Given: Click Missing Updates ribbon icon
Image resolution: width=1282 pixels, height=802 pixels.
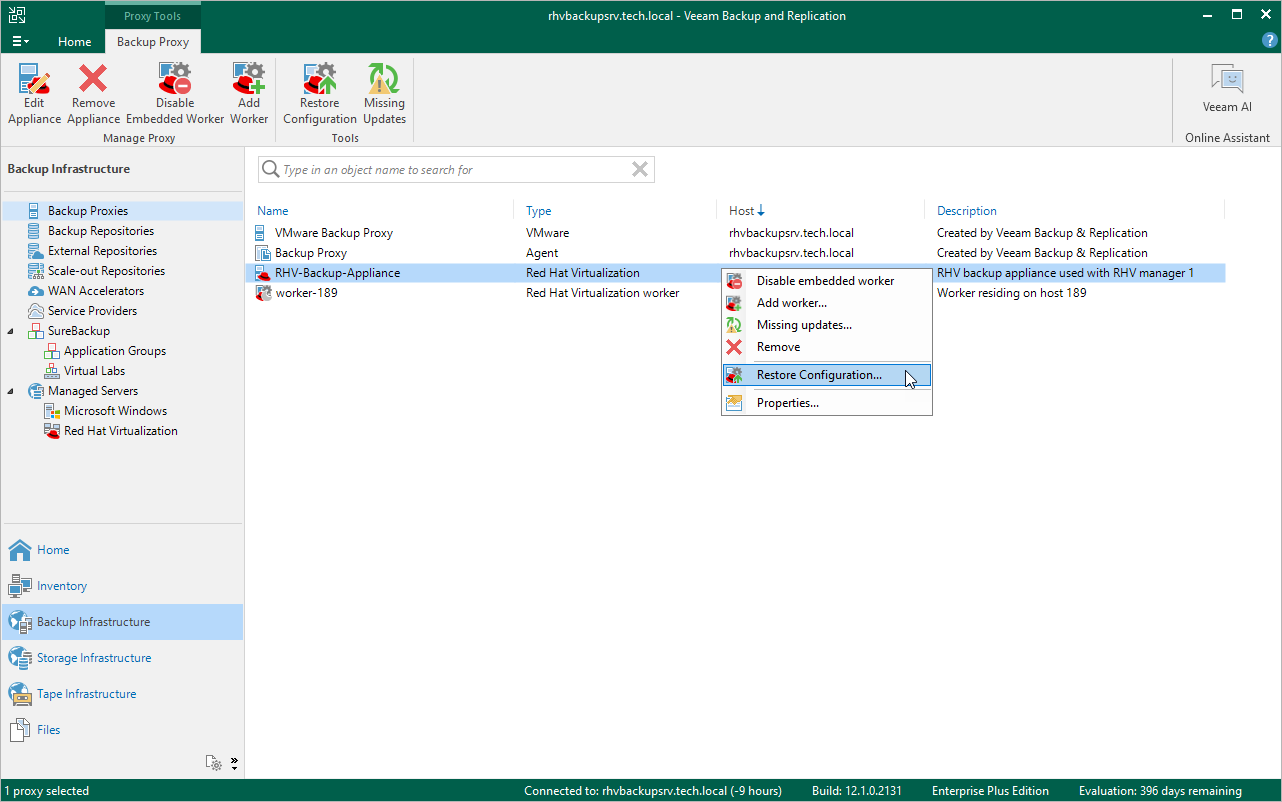Looking at the screenshot, I should click(x=384, y=94).
